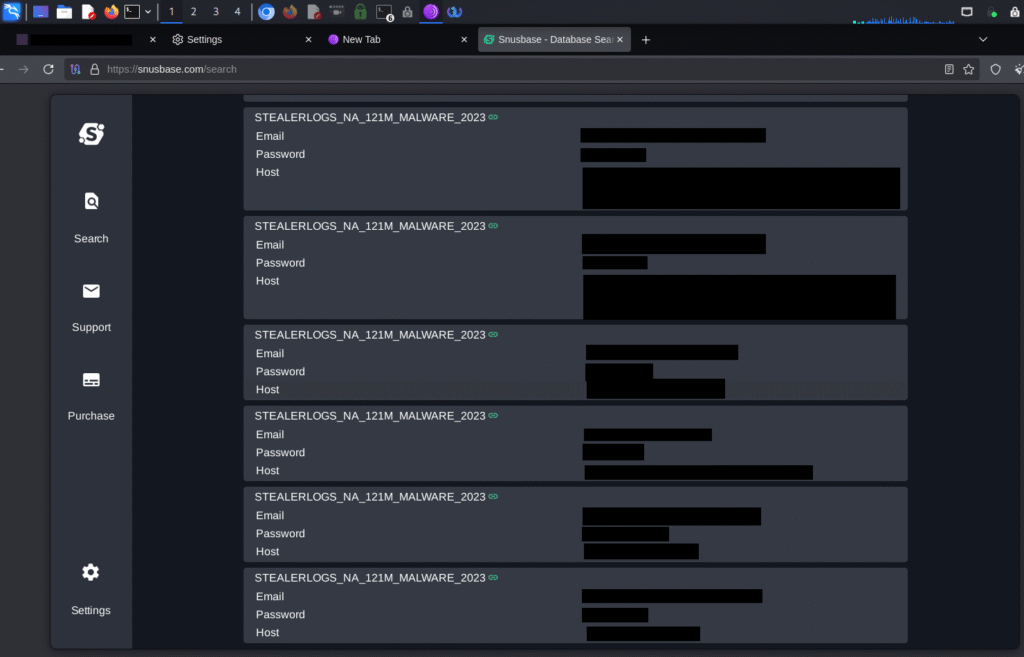The image size is (1024, 657).
Task: Open the Search page from sidebar
Action: [91, 218]
